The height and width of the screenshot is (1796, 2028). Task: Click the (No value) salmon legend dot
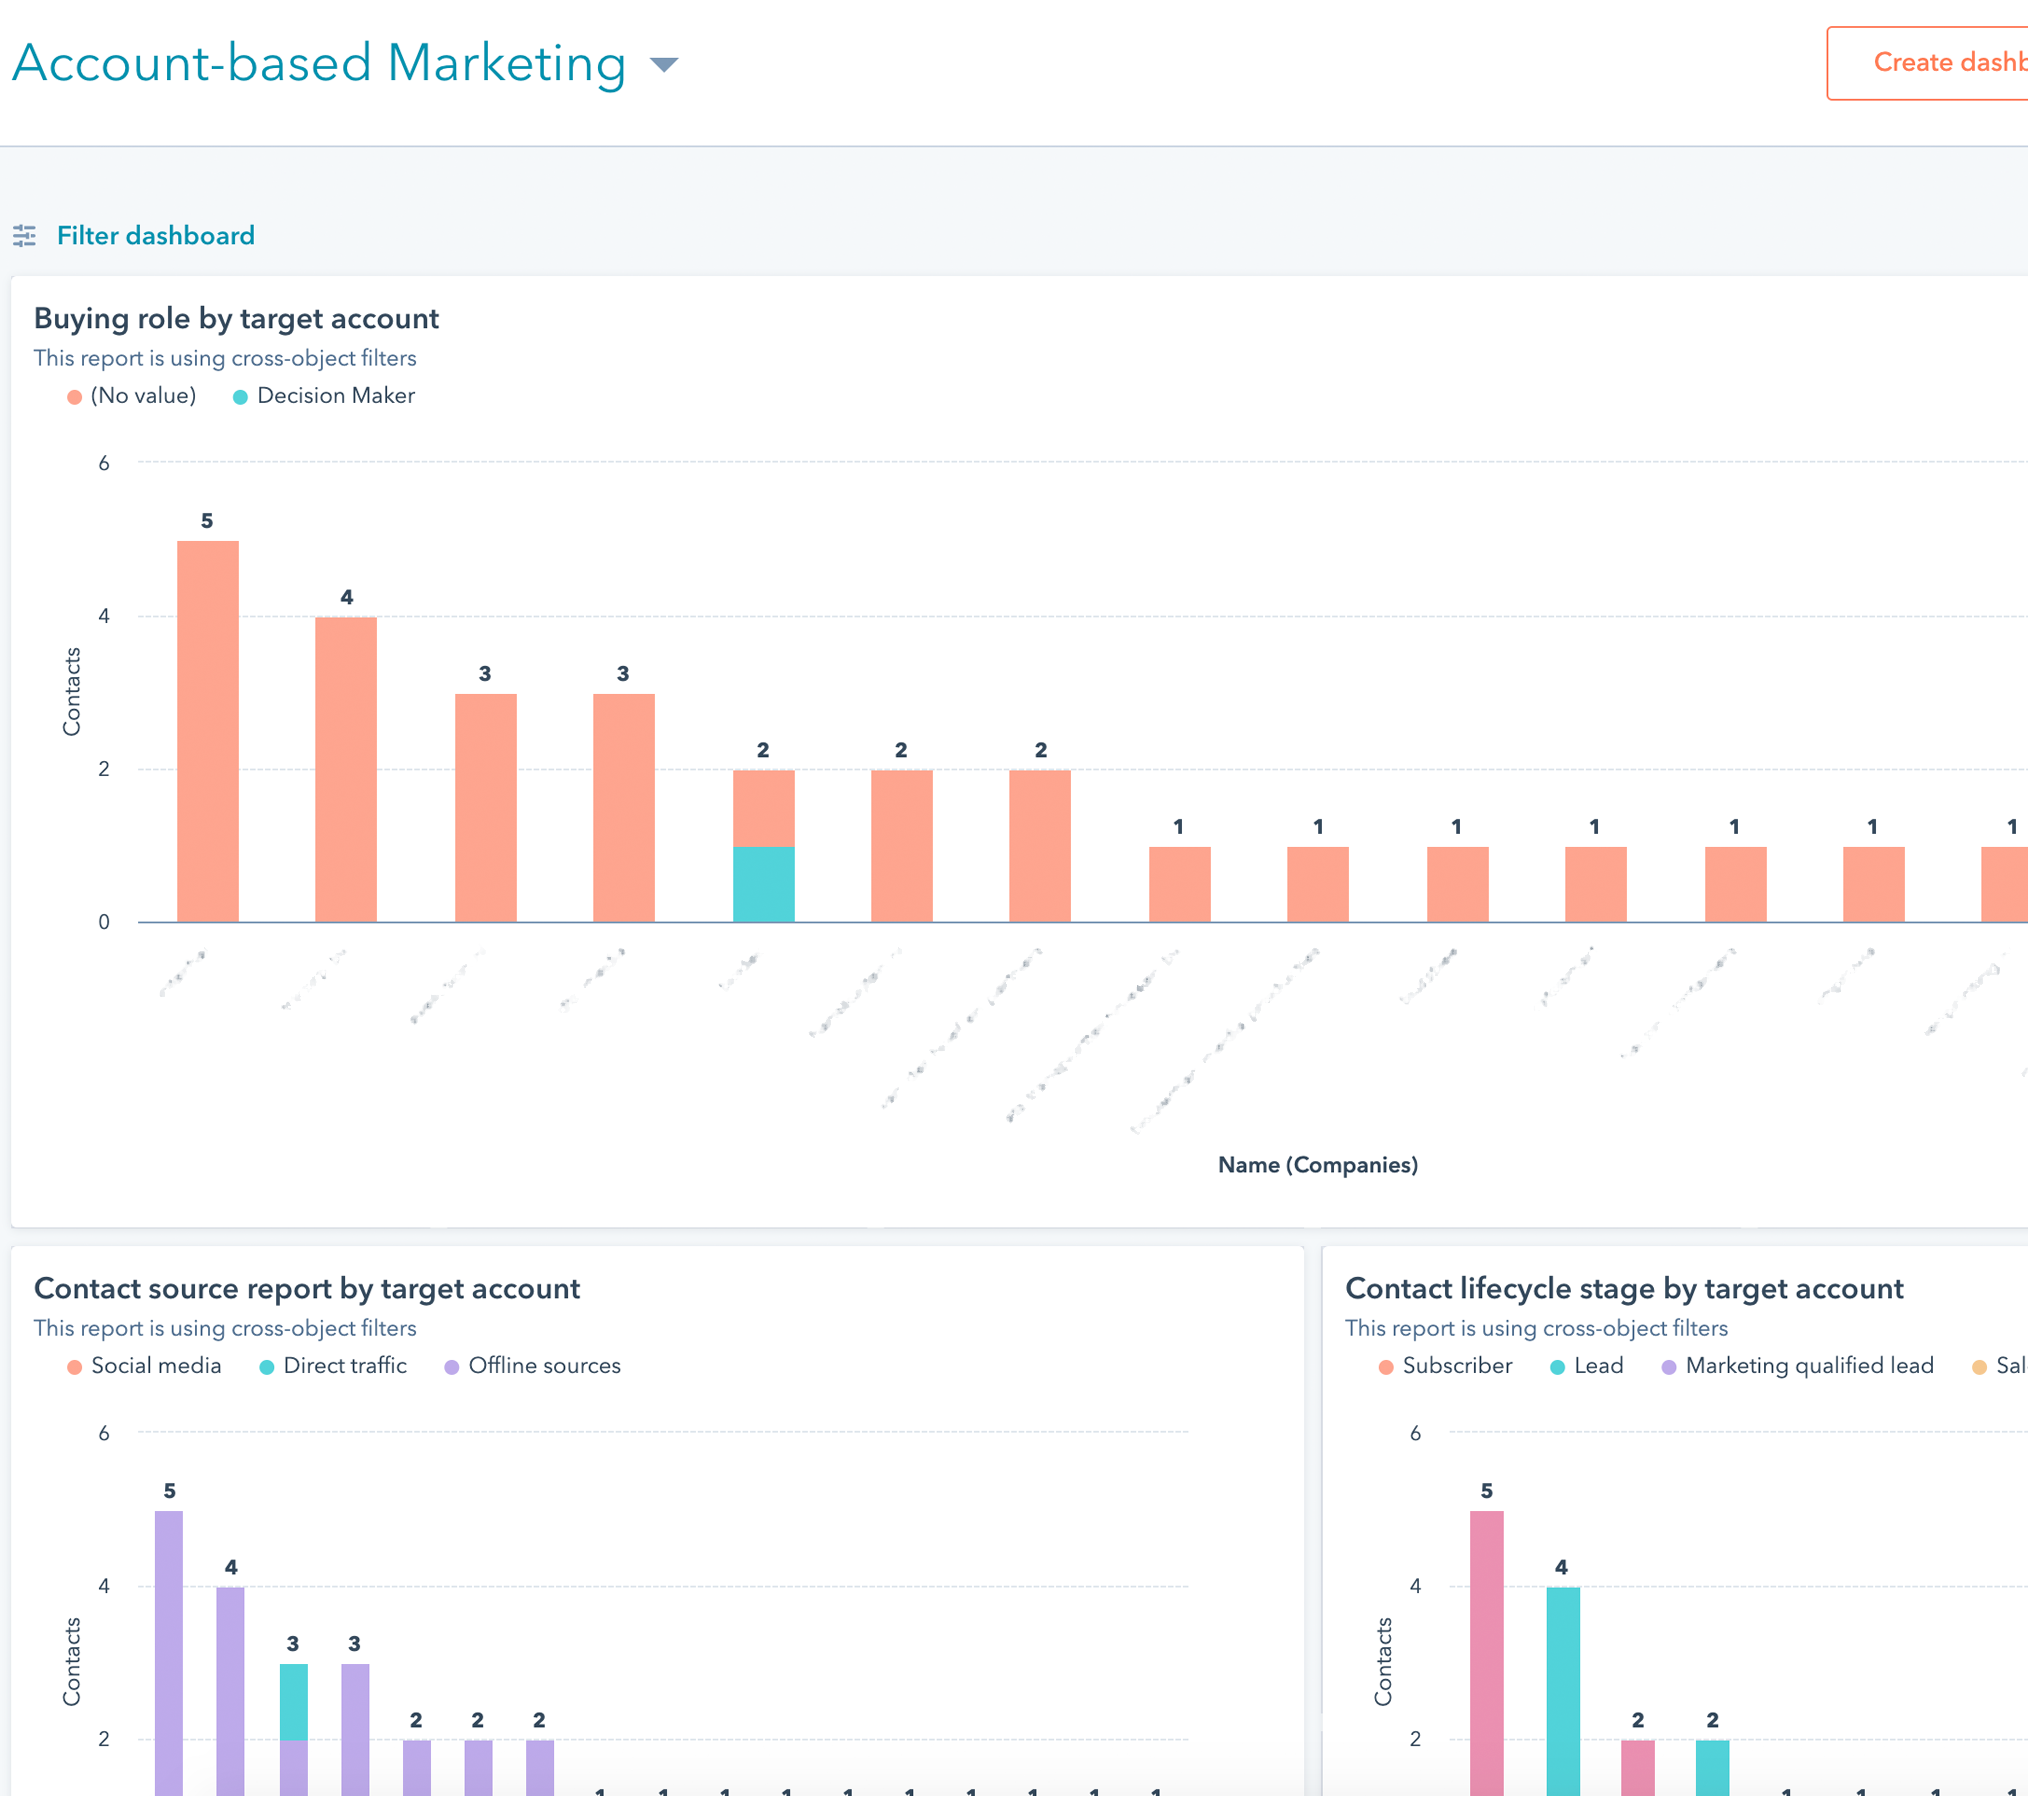pos(74,397)
